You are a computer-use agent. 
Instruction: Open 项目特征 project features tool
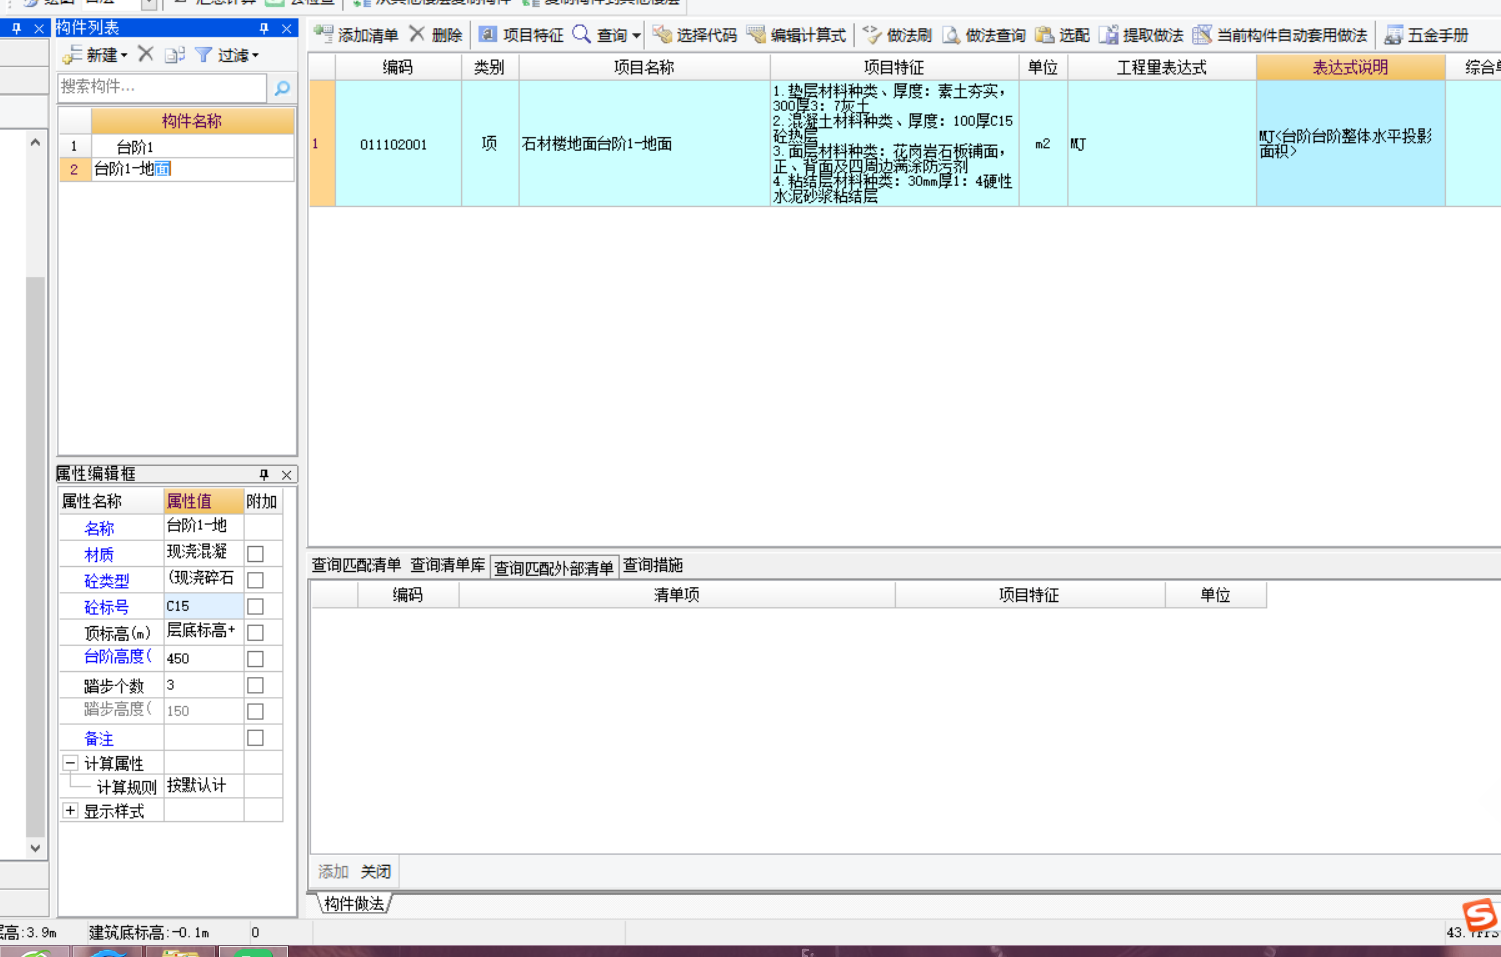[x=521, y=35]
